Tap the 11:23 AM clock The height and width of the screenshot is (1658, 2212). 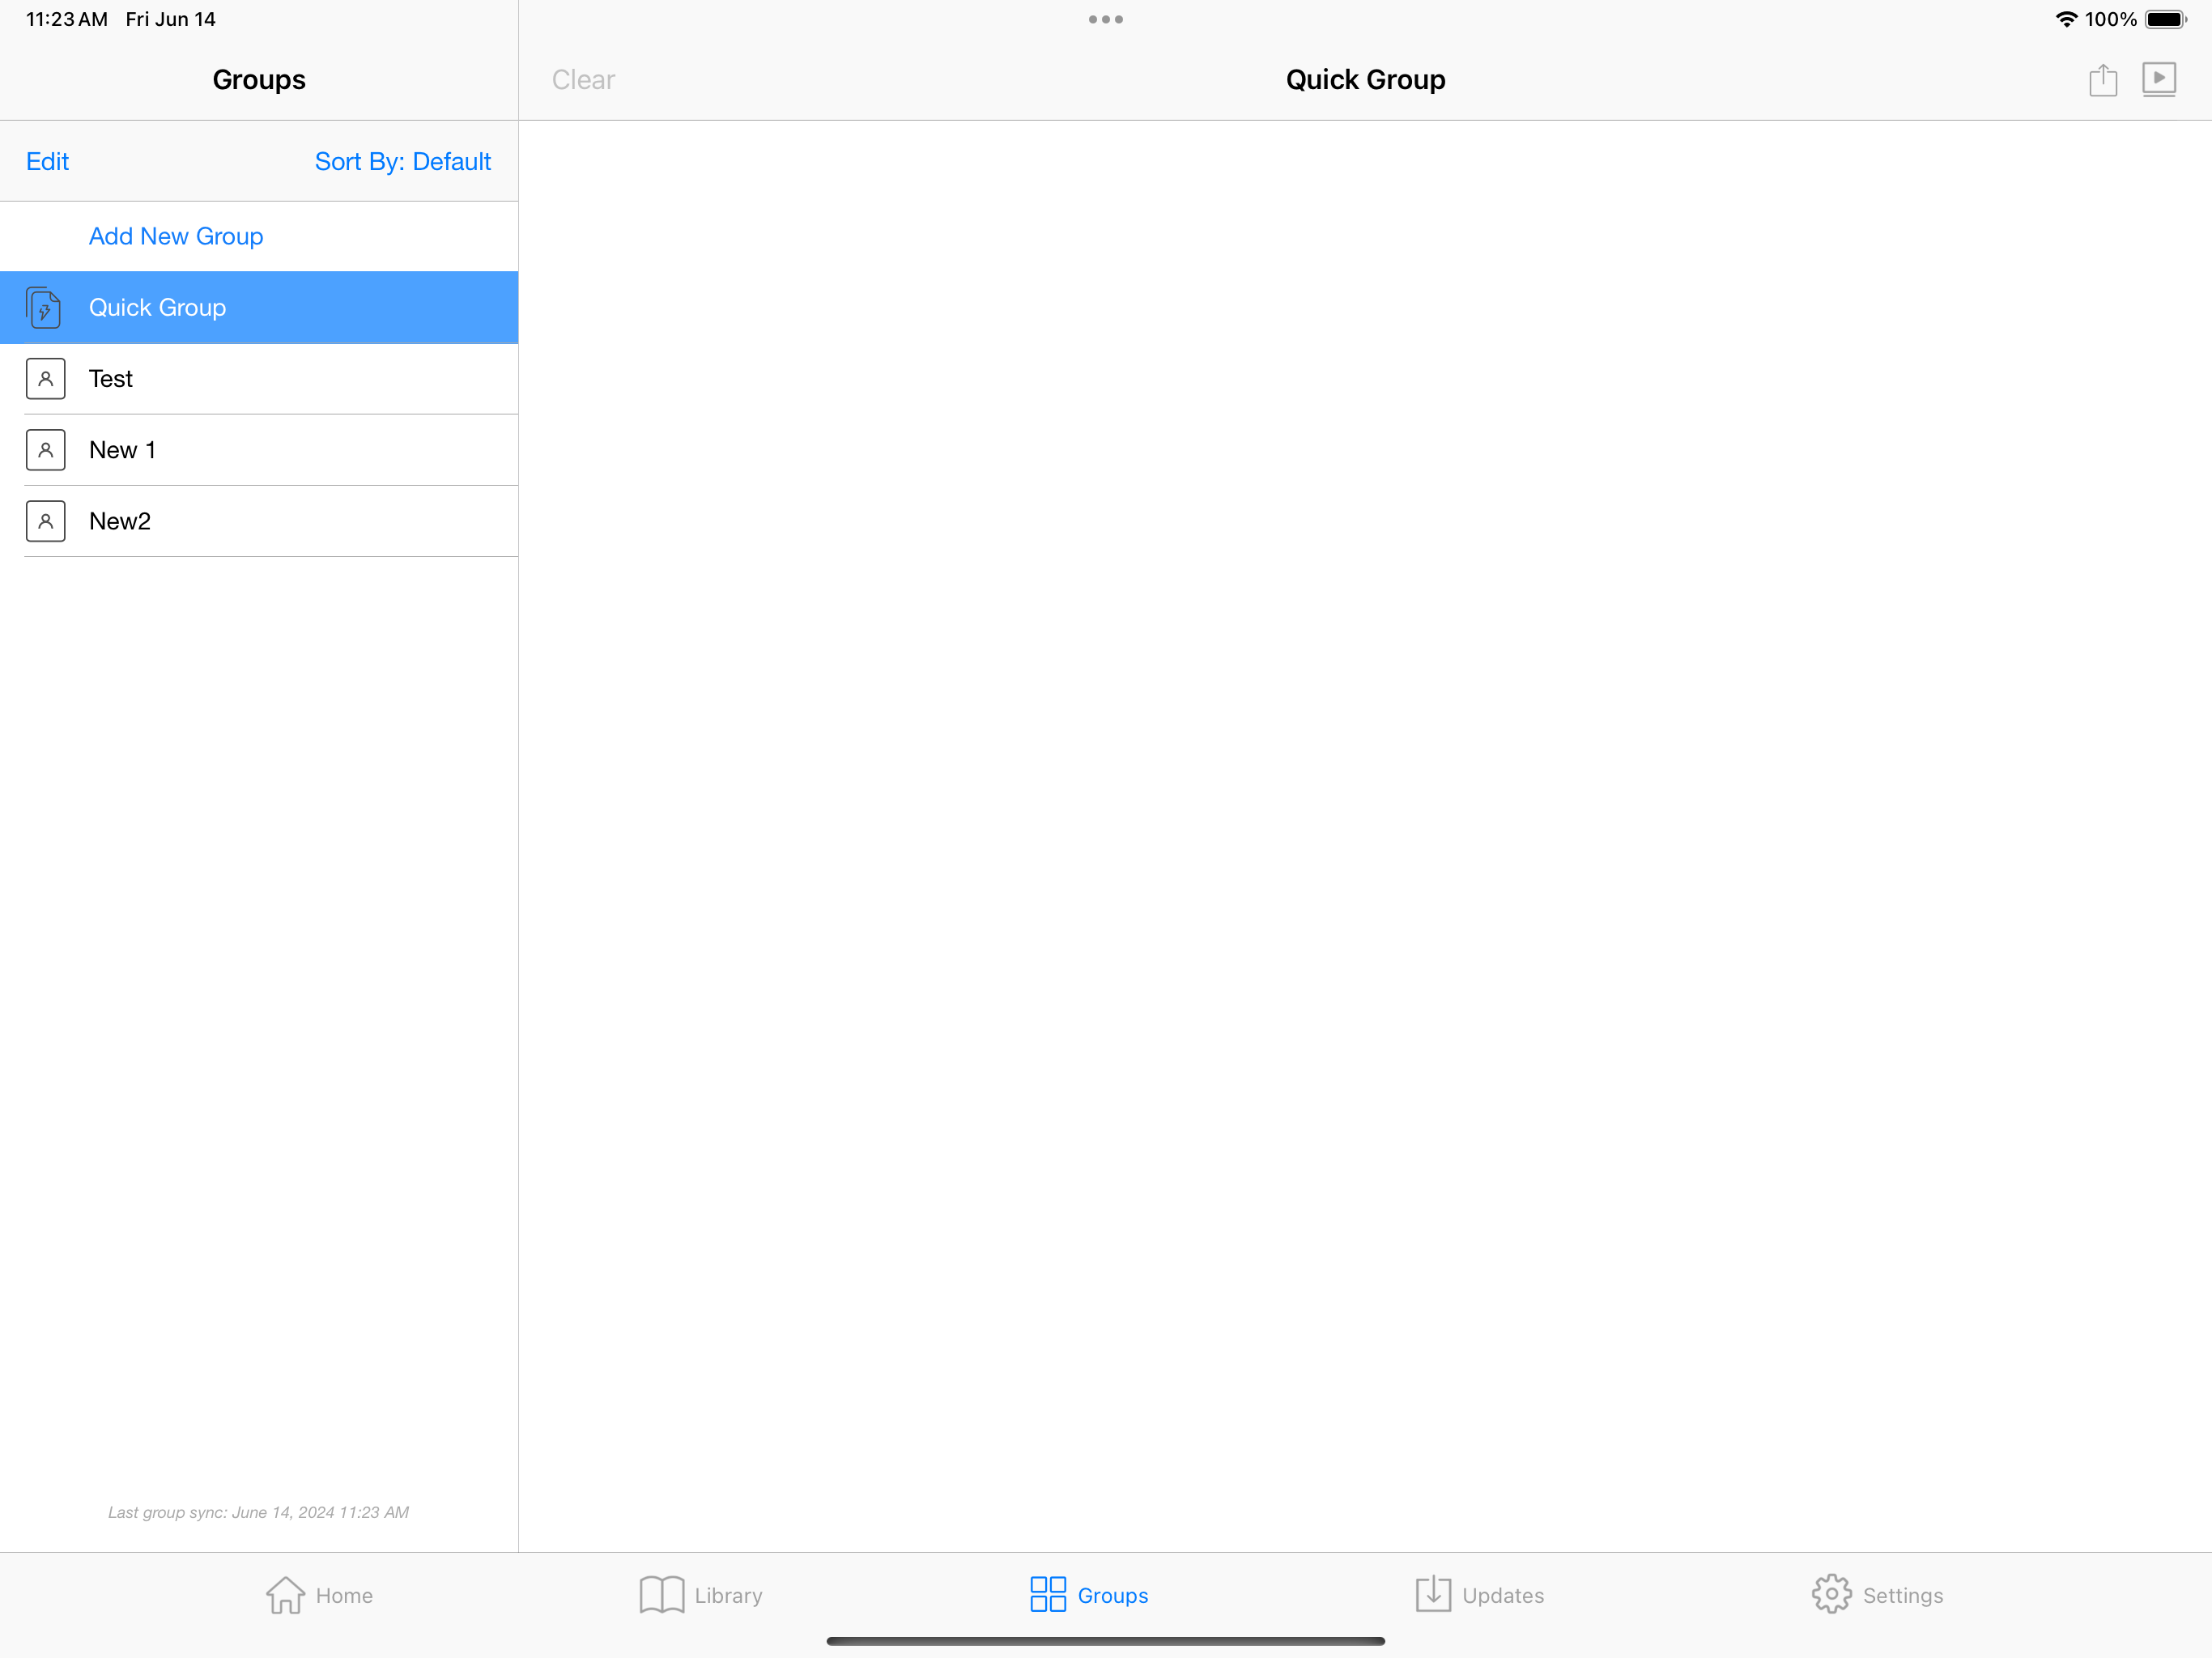(66, 19)
